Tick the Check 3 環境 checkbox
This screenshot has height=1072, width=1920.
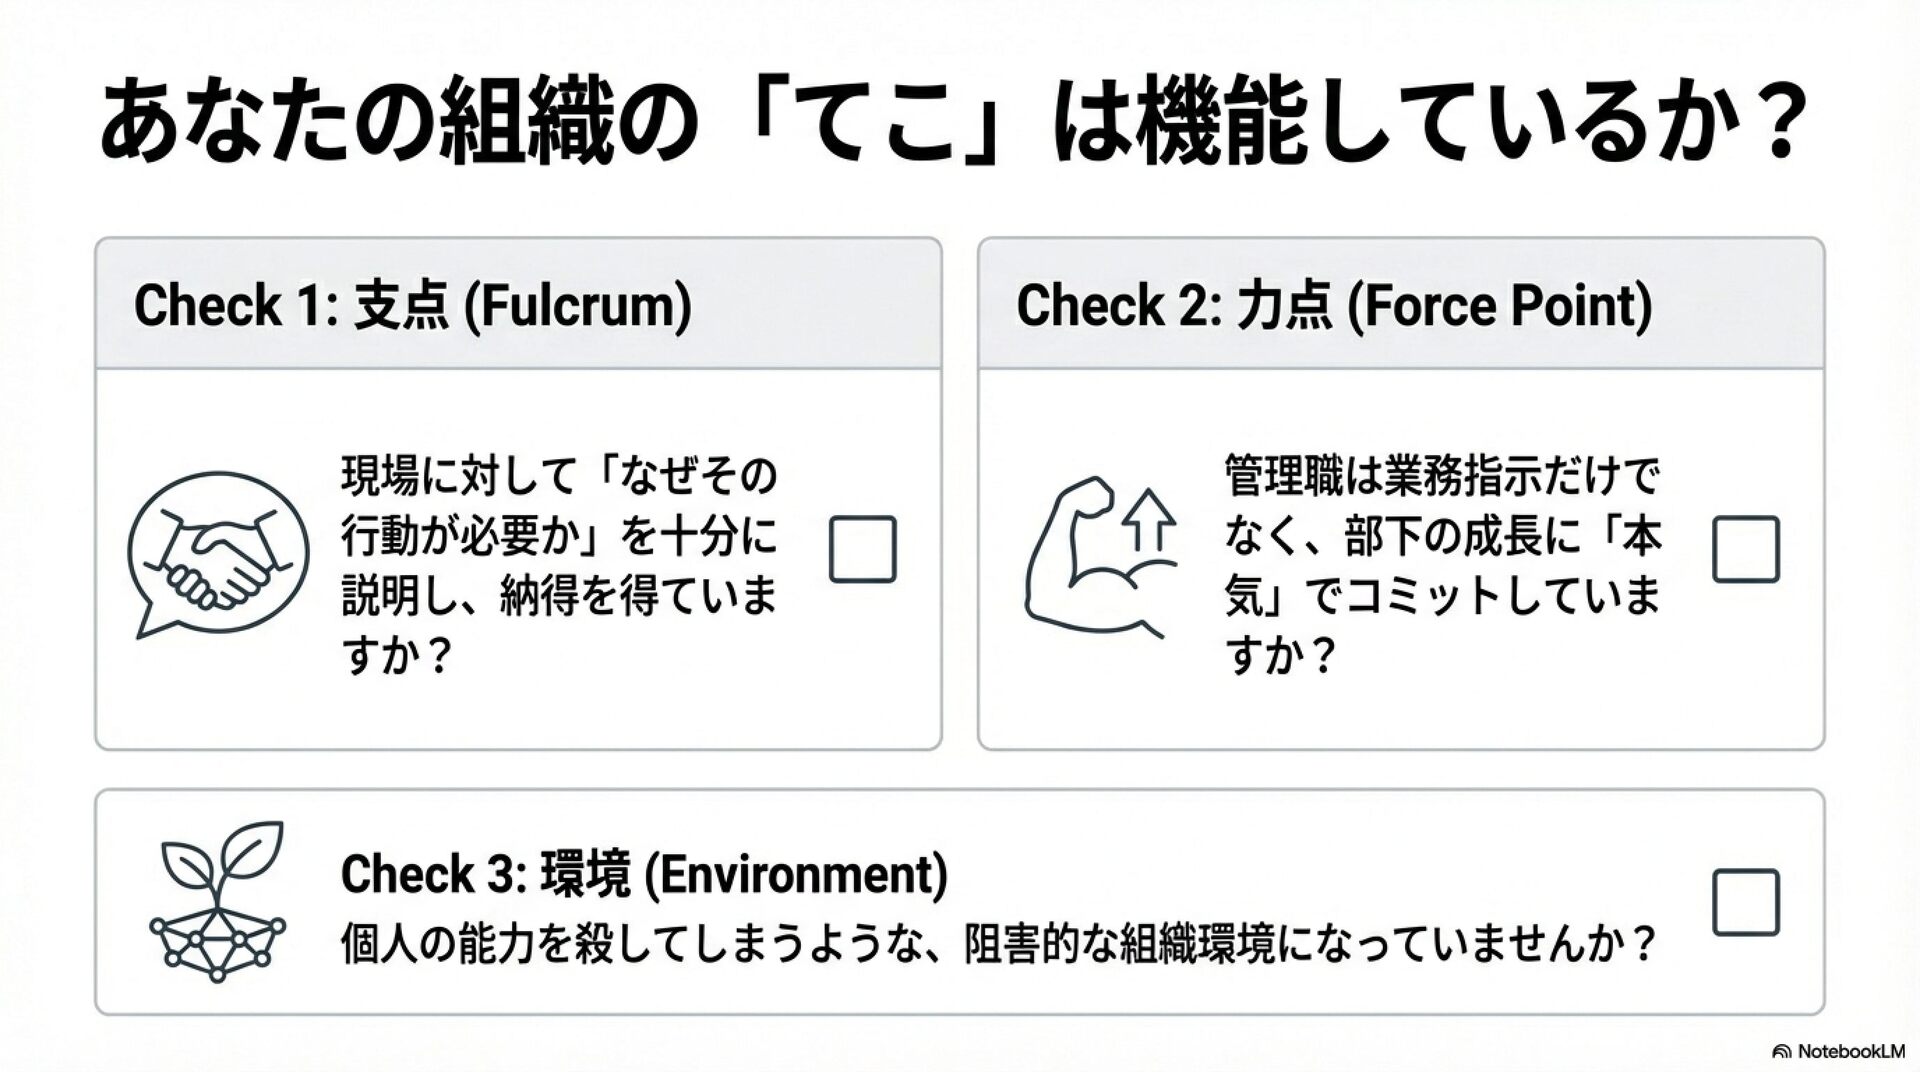tap(1745, 902)
